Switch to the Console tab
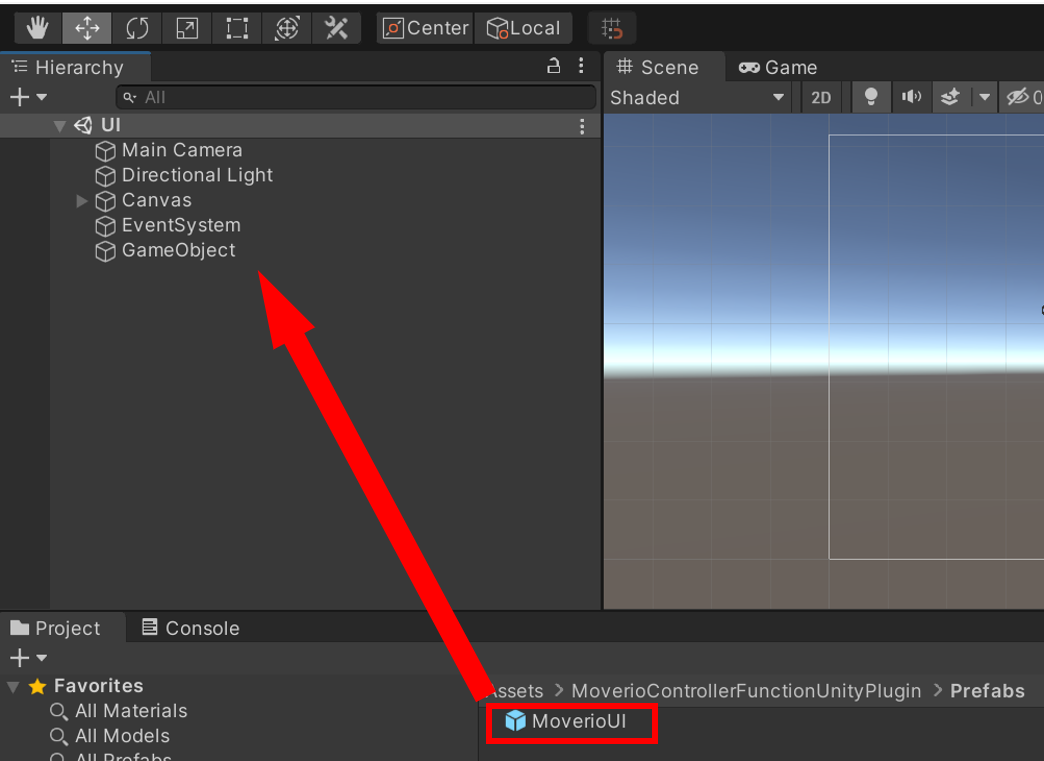This screenshot has height=761, width=1044. [x=191, y=628]
